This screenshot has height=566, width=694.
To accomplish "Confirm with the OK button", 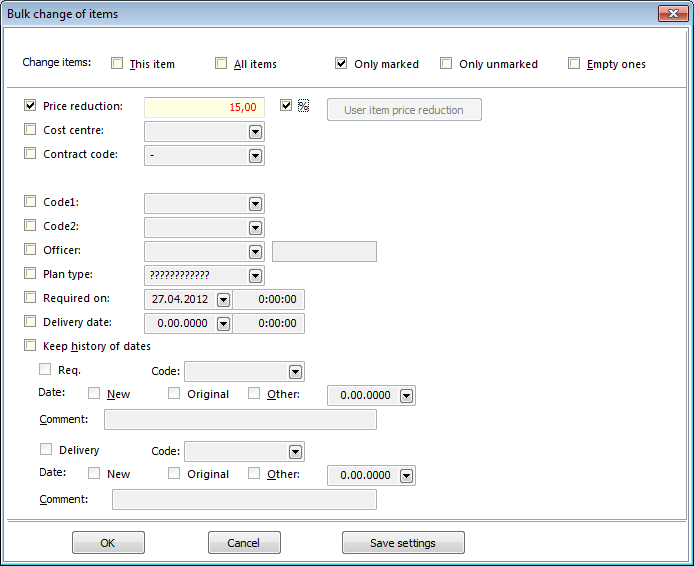I will tap(108, 543).
